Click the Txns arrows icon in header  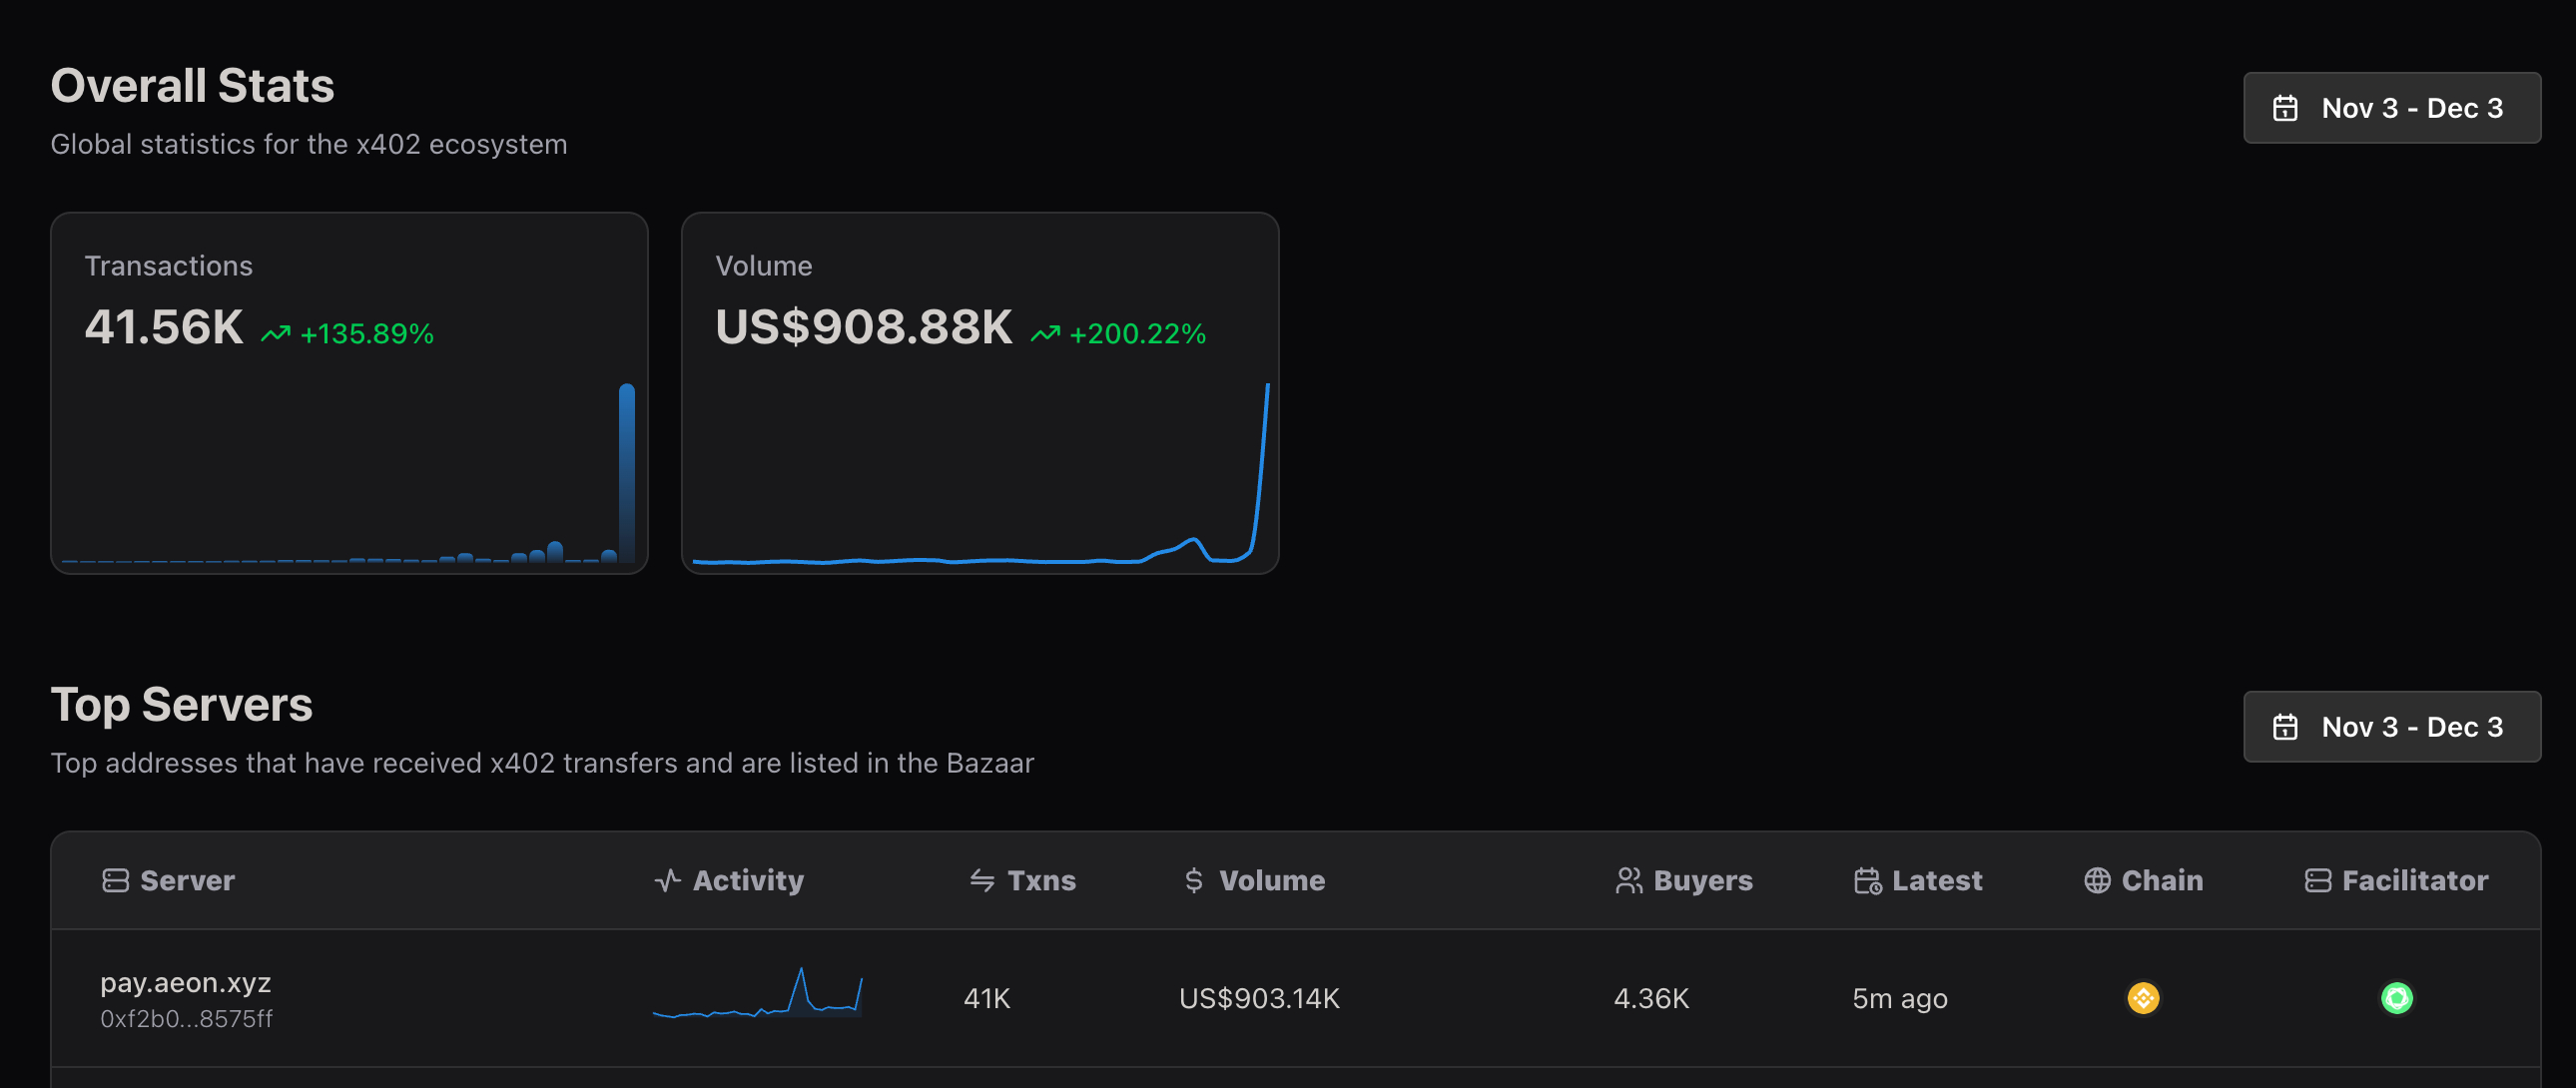(982, 880)
